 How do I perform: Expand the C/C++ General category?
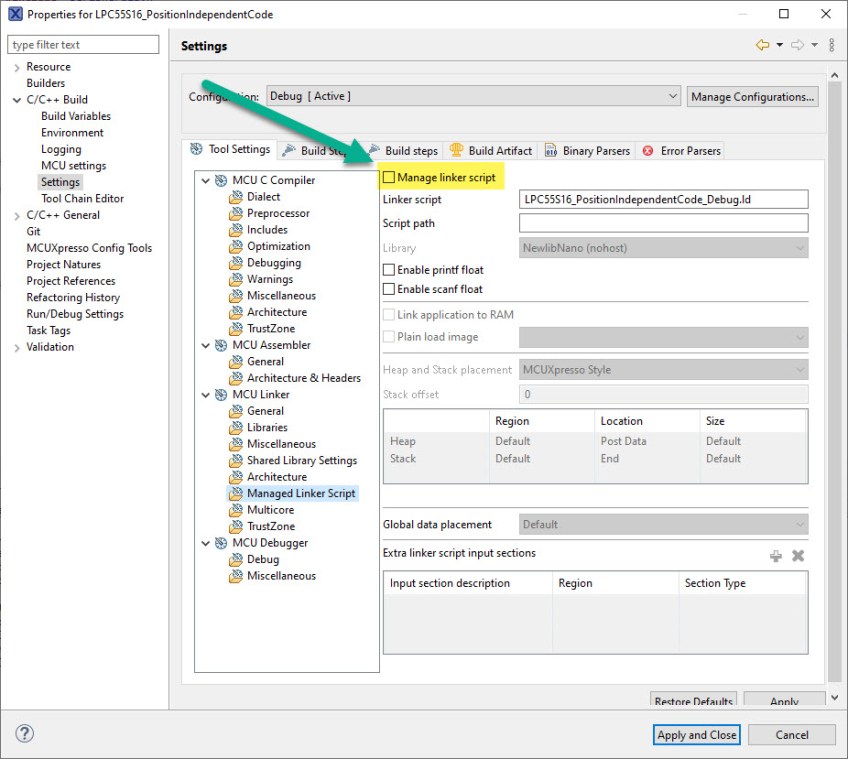point(17,215)
